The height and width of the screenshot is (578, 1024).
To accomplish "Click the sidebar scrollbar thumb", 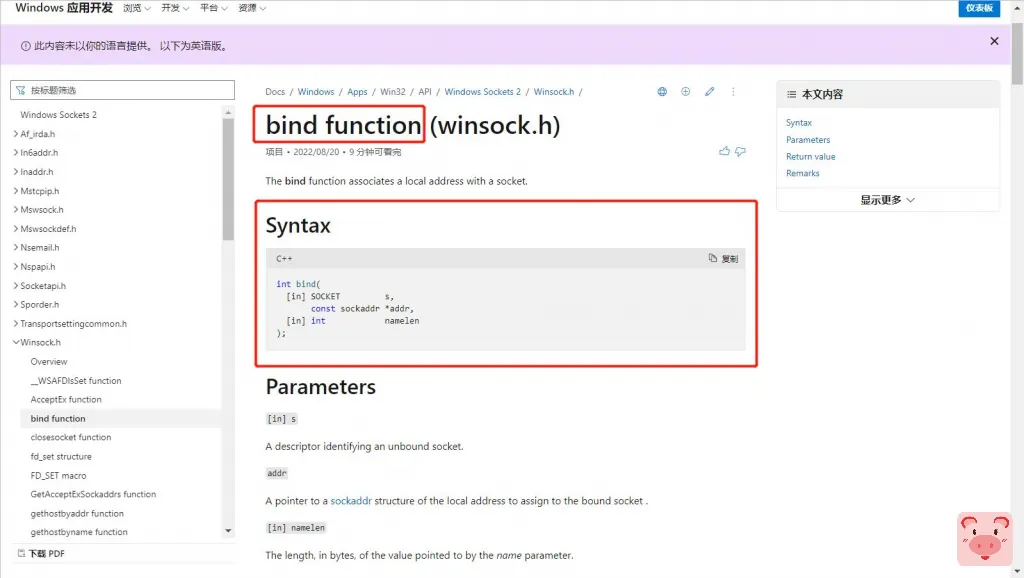I will coord(228,180).
